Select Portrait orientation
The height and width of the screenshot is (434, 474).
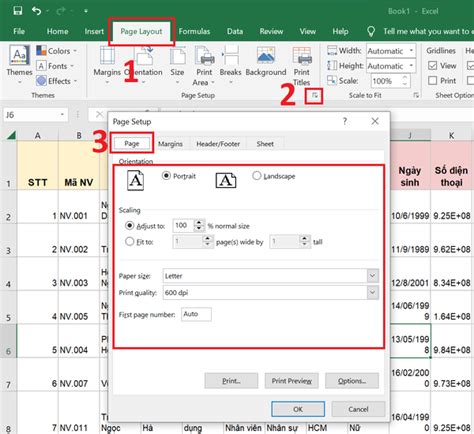[179, 176]
